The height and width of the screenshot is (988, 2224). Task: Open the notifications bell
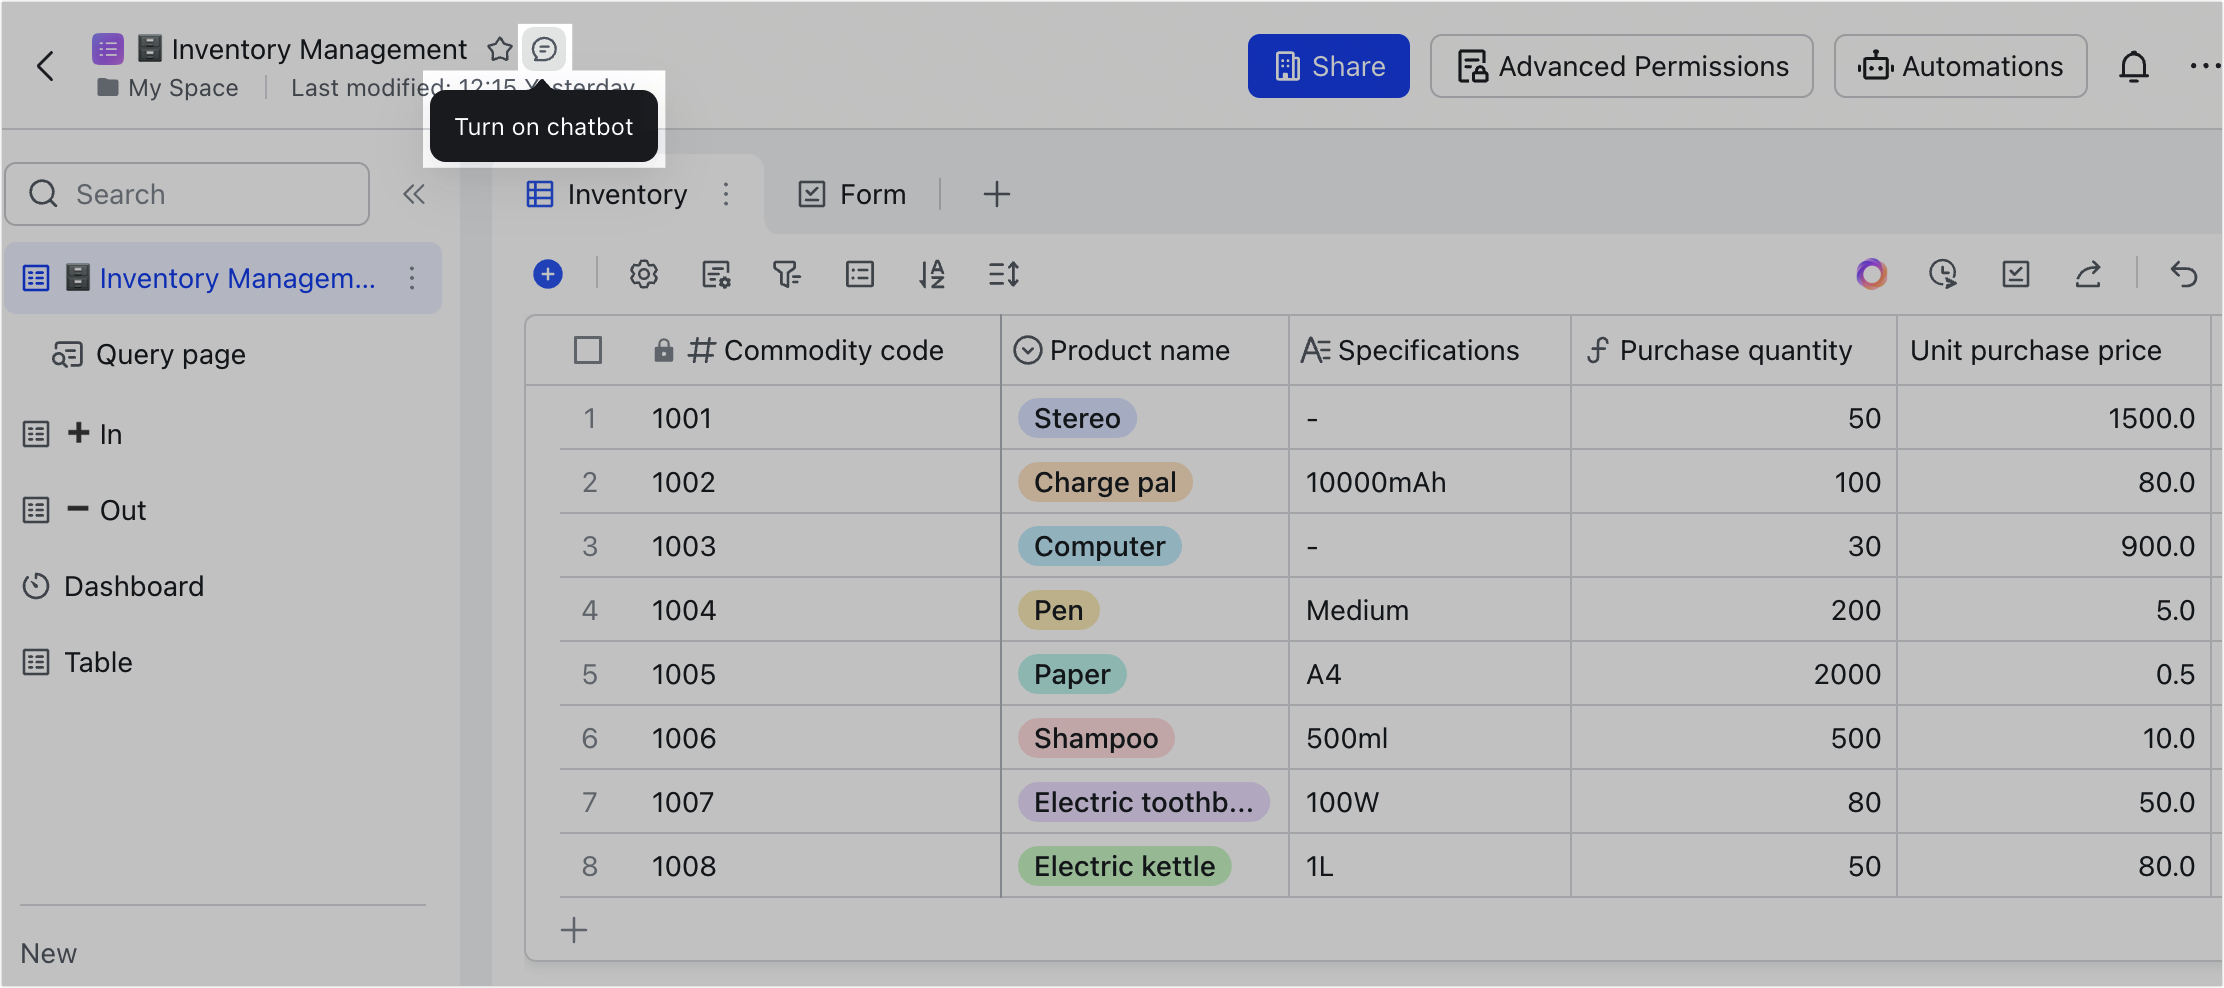pos(2133,67)
